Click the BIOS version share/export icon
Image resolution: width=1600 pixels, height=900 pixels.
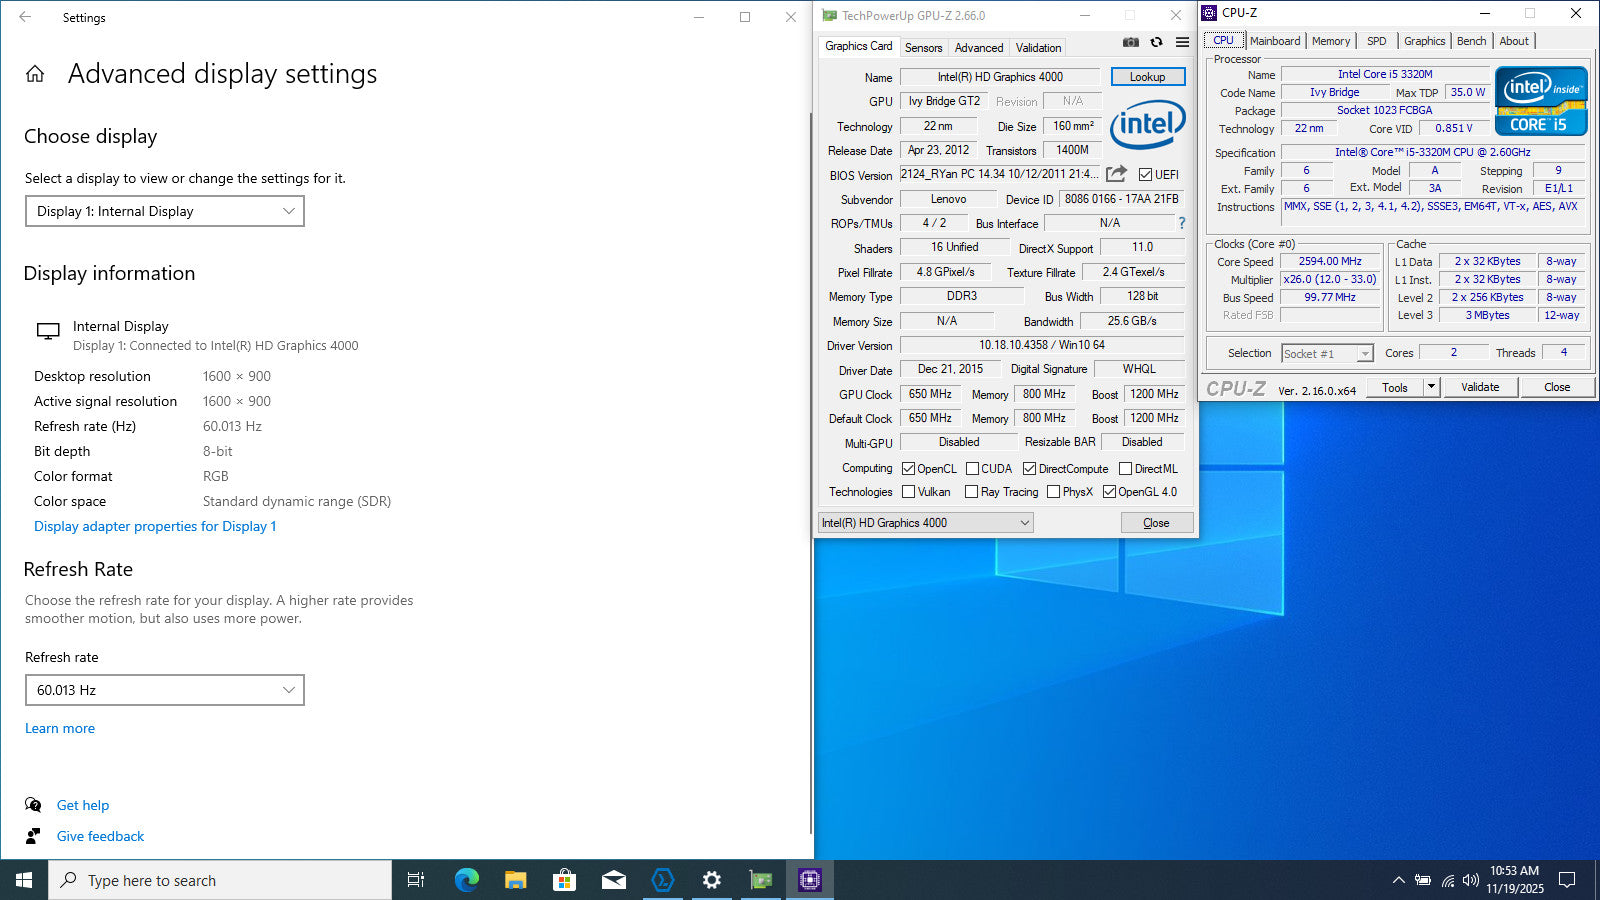pos(1117,174)
